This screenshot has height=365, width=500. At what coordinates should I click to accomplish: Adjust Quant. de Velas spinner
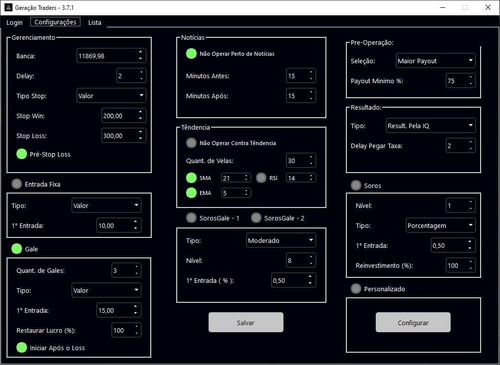(x=311, y=160)
